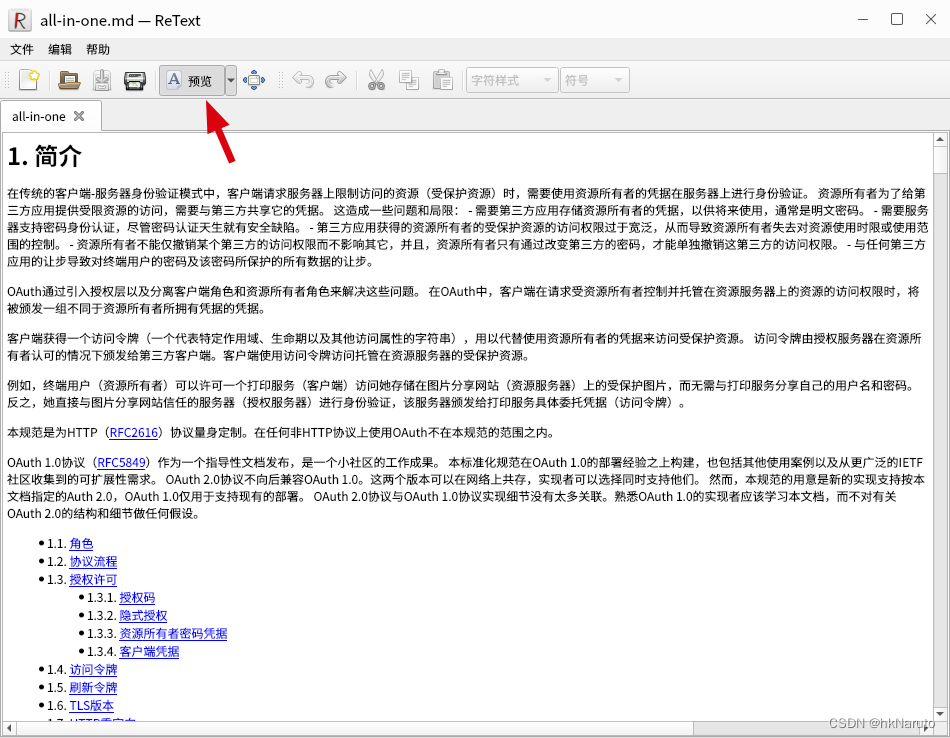
Task: Save the current document
Action: (101, 81)
